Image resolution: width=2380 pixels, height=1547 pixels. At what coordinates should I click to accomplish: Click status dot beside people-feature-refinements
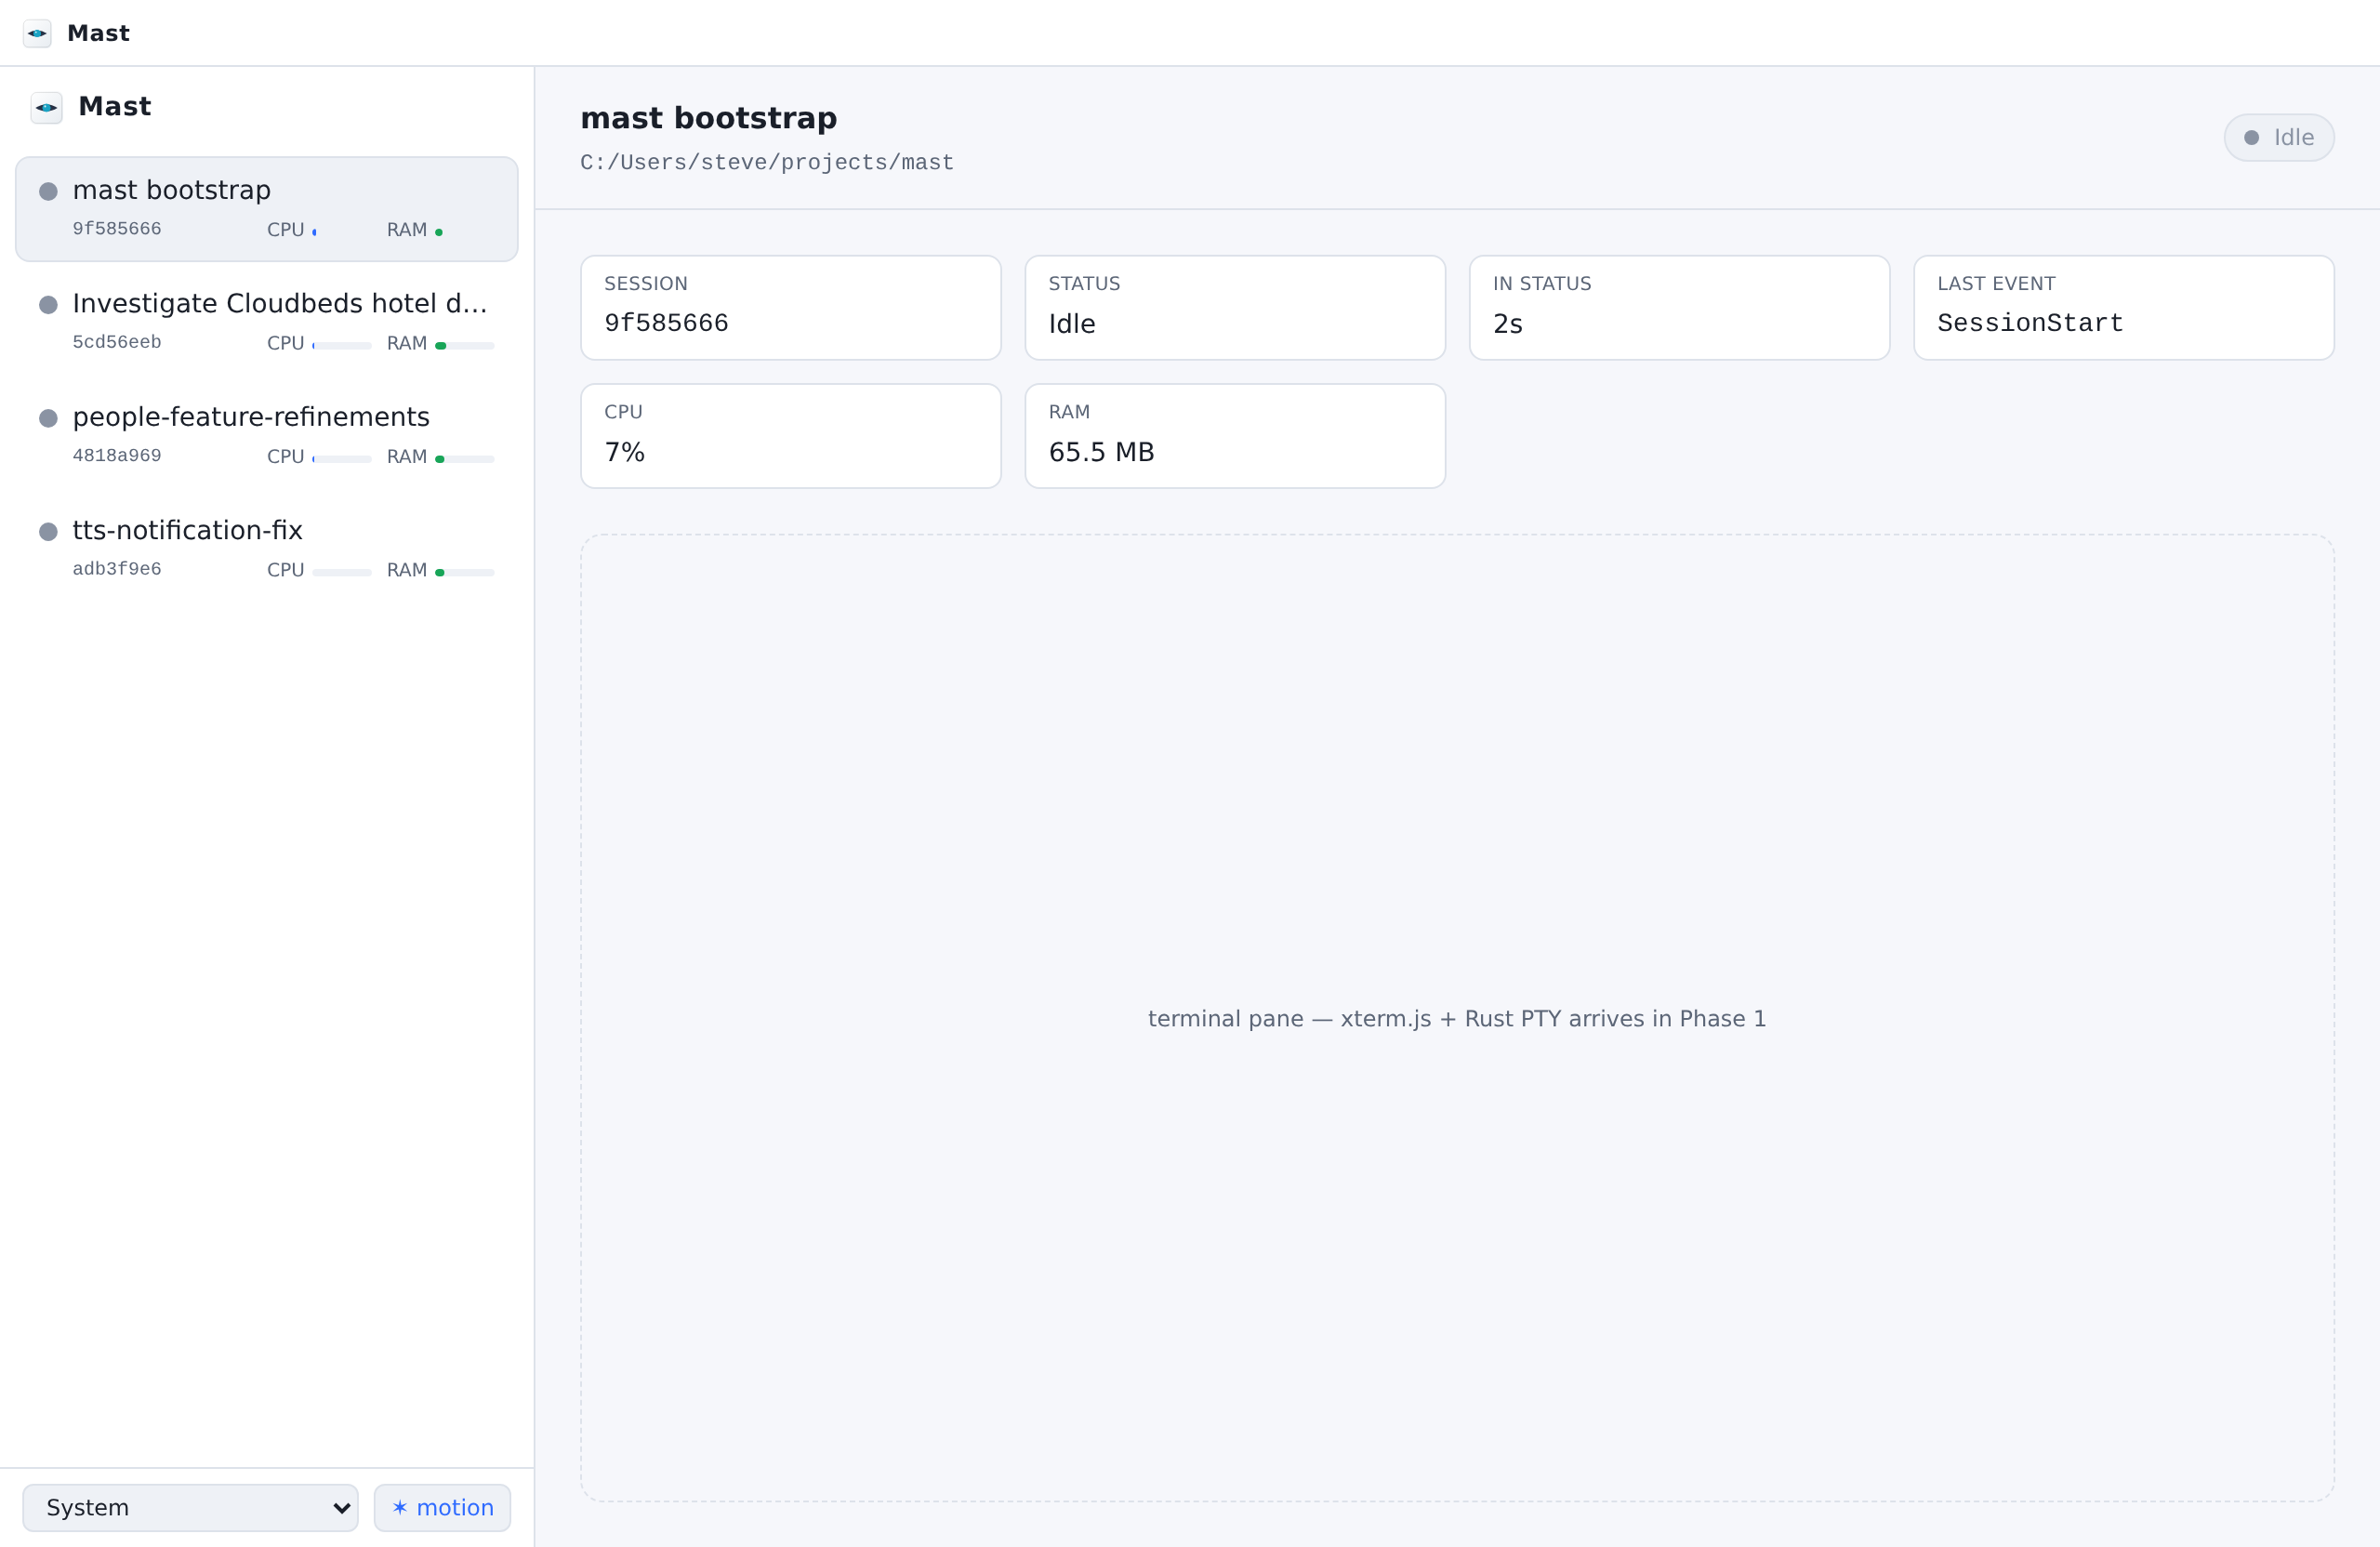[48, 418]
